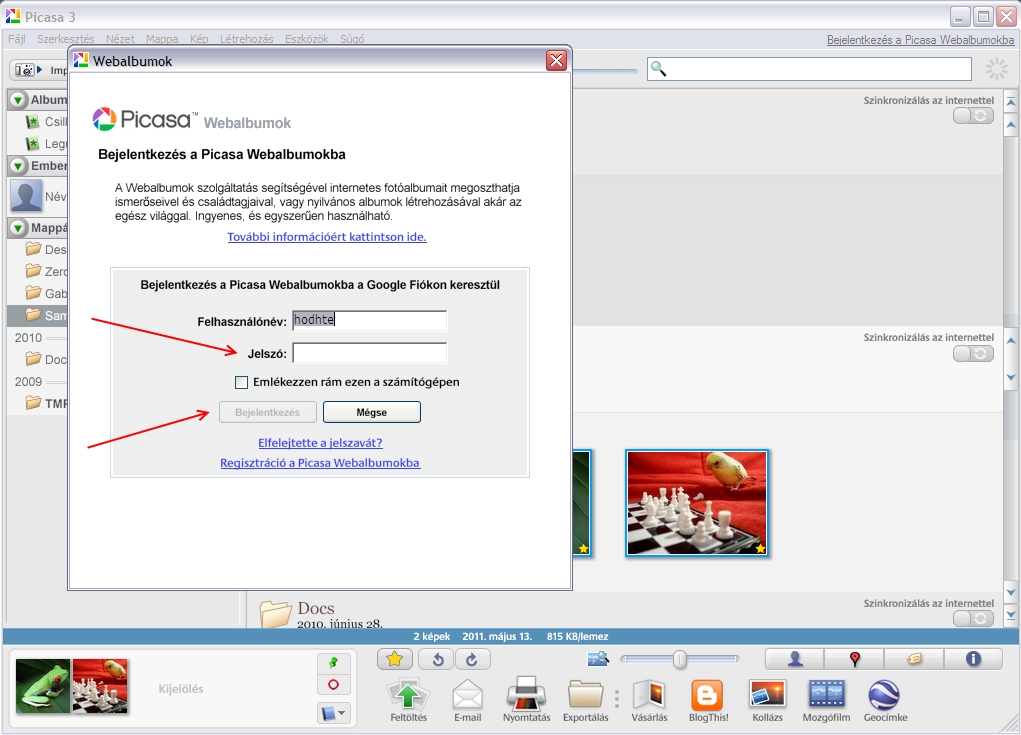The image size is (1021, 735).
Task: Click the Feltöltés upload icon
Action: [408, 694]
